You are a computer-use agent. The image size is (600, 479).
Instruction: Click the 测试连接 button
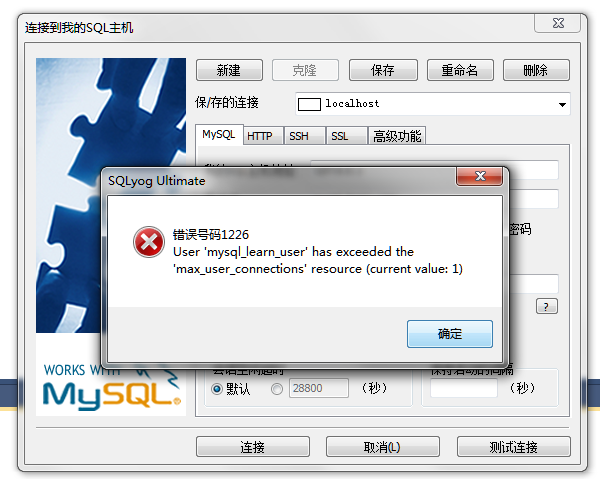tap(514, 447)
